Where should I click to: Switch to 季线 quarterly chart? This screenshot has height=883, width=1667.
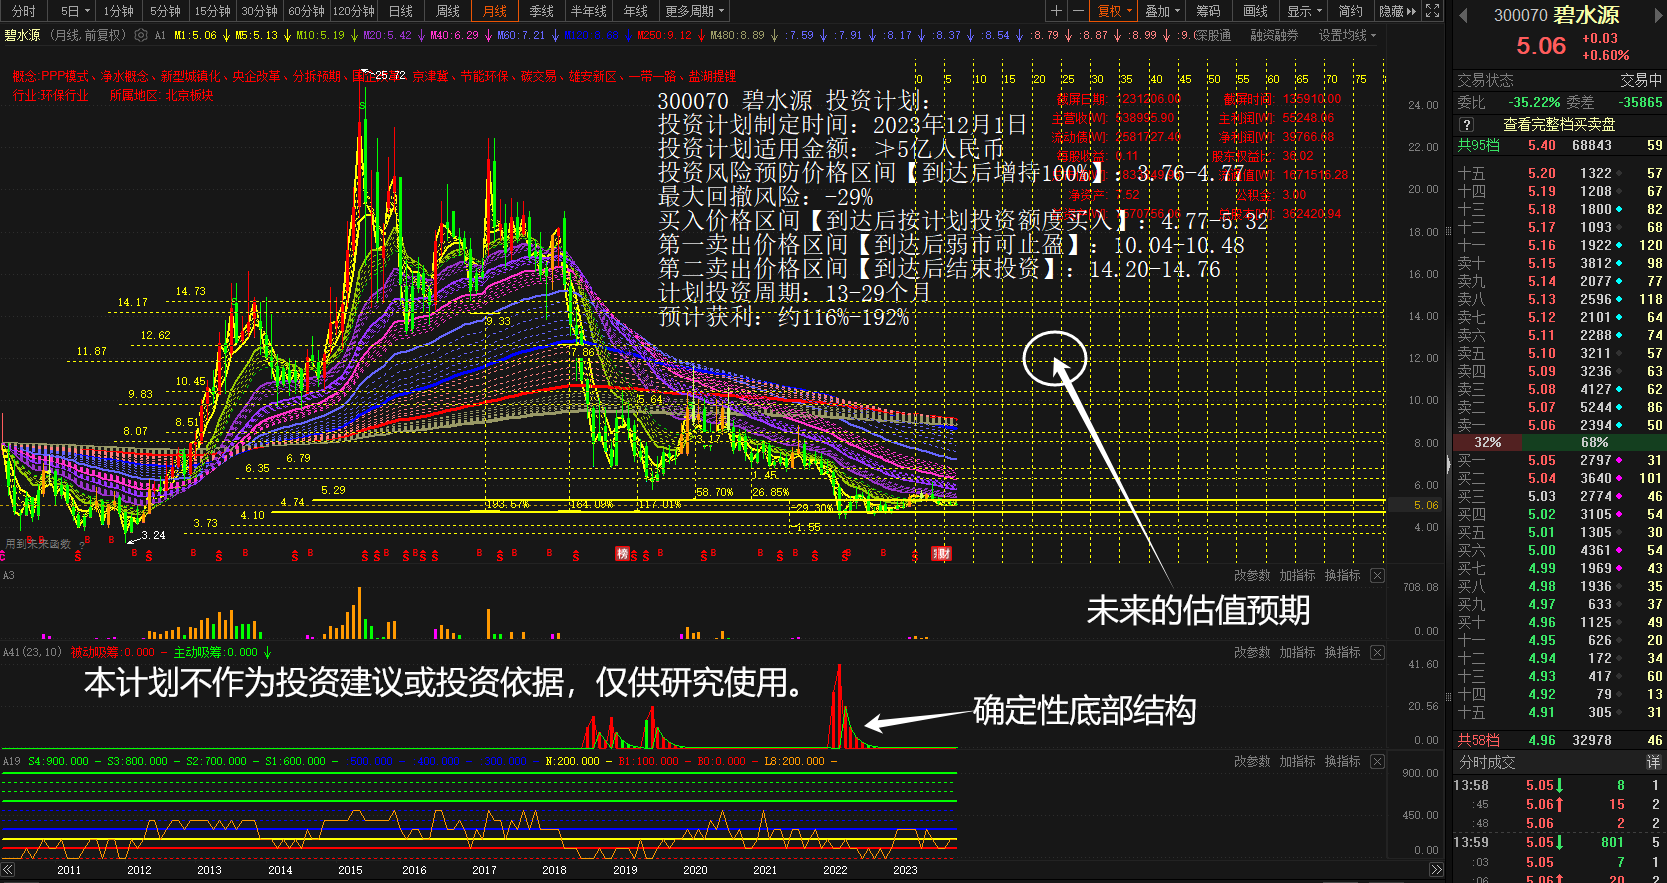[x=542, y=11]
